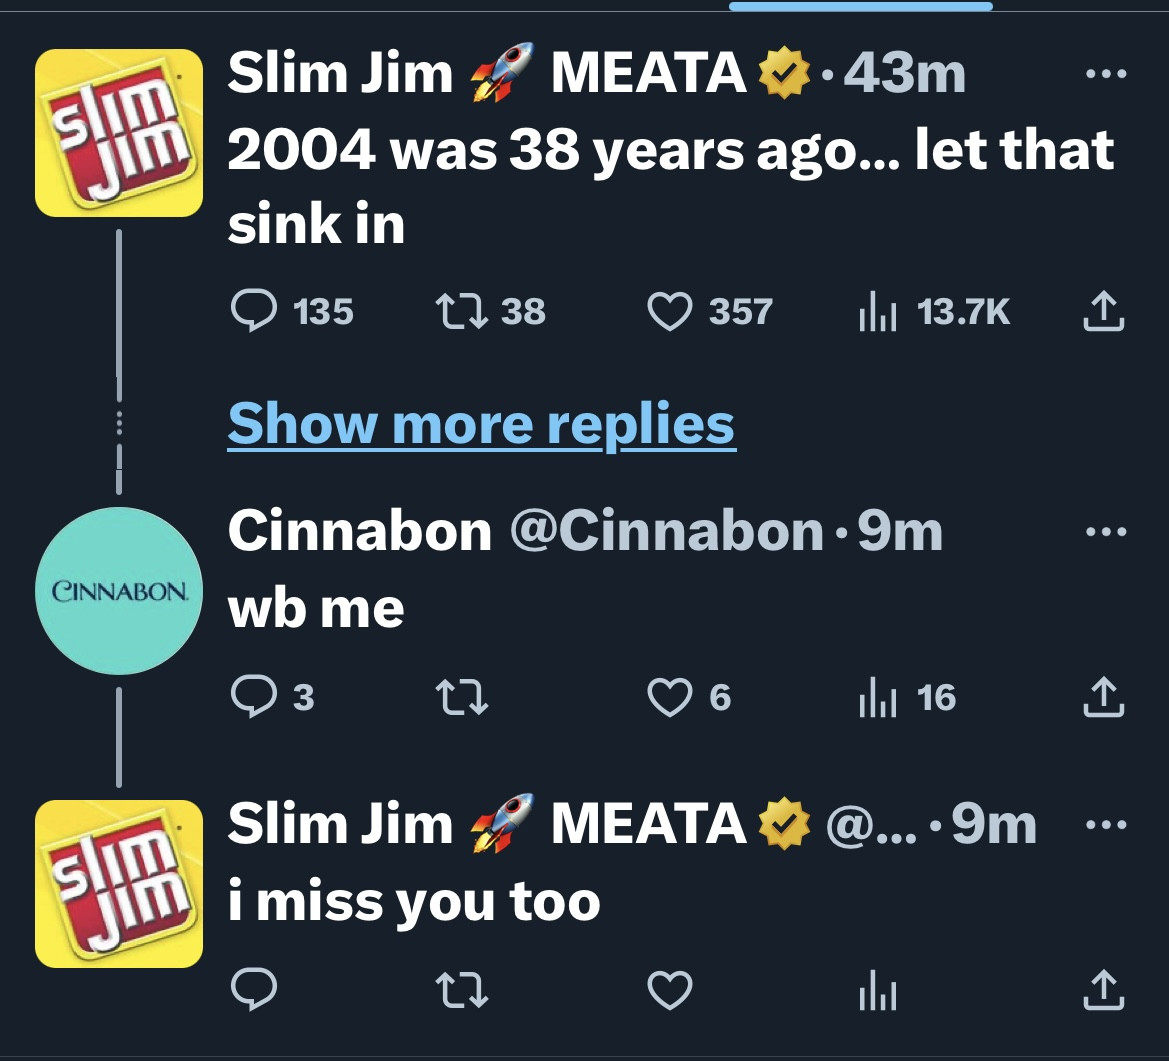Open Cinnabon's profile picture

(119, 591)
